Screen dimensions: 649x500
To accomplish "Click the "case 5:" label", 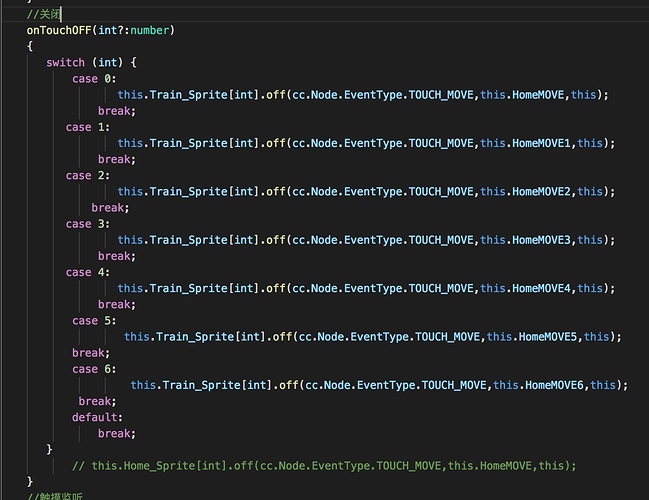I will (94, 320).
